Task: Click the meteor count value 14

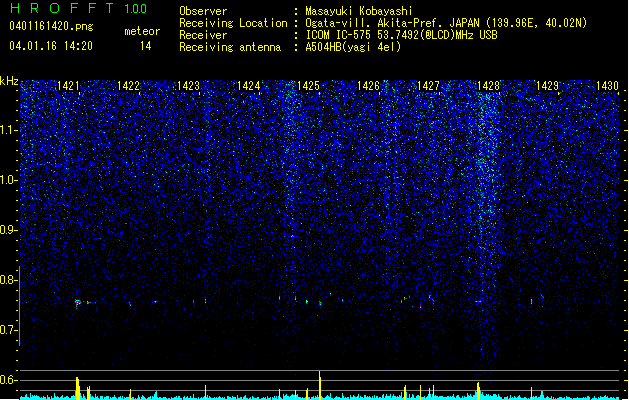Action: pos(146,46)
